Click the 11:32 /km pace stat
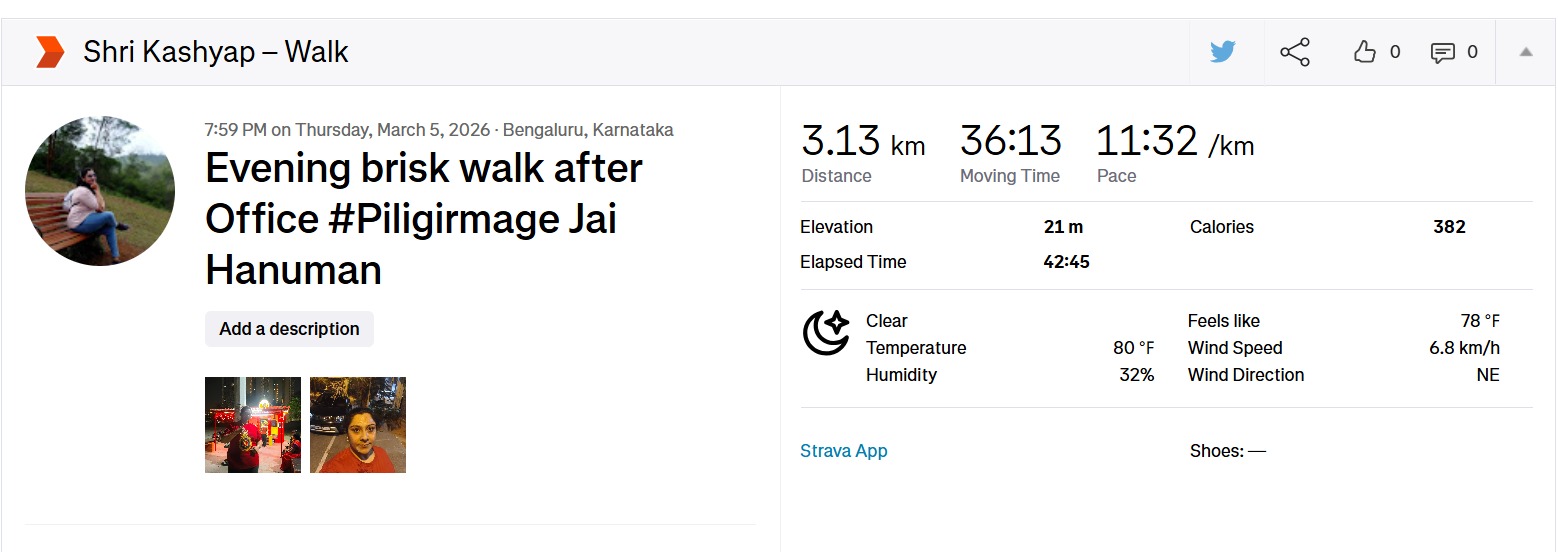1558x552 pixels. pos(1175,142)
